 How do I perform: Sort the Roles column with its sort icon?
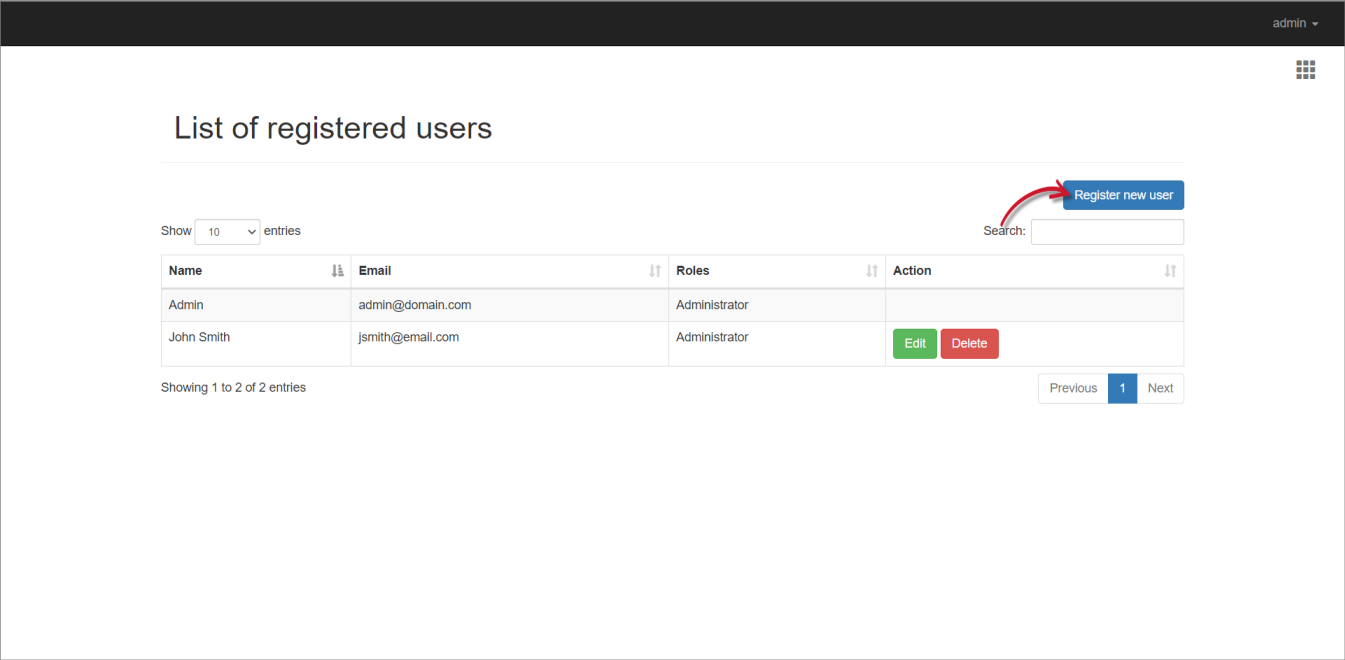[x=871, y=271]
